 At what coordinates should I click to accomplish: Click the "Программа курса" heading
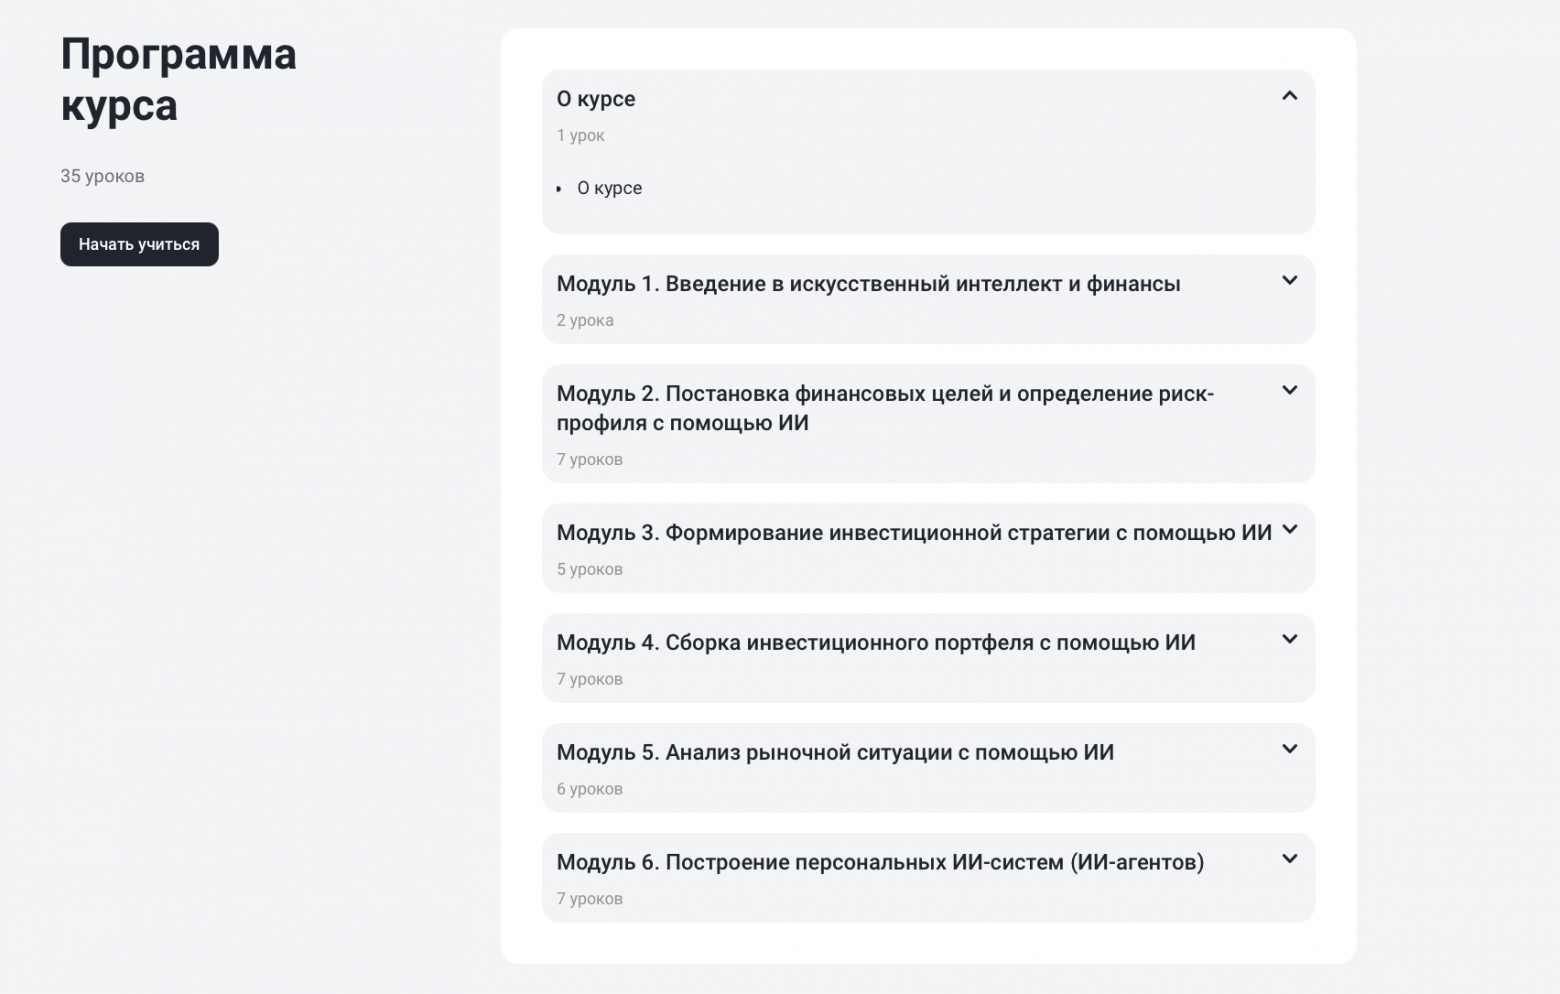(179, 80)
